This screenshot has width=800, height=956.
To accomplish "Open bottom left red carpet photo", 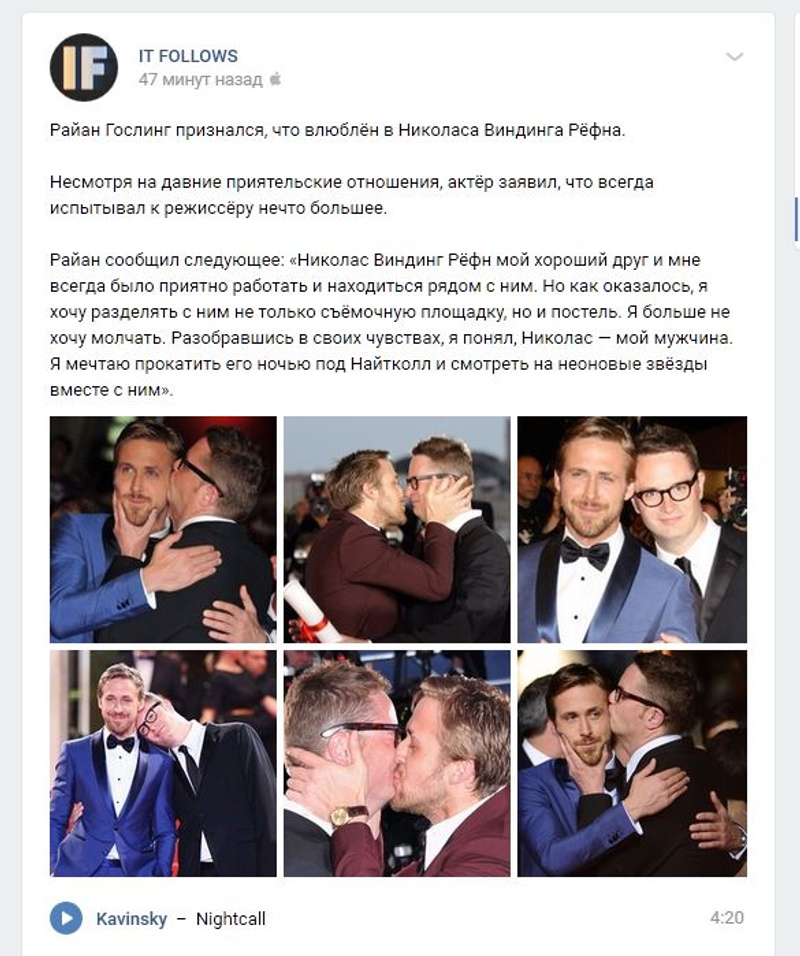I will click(x=163, y=763).
